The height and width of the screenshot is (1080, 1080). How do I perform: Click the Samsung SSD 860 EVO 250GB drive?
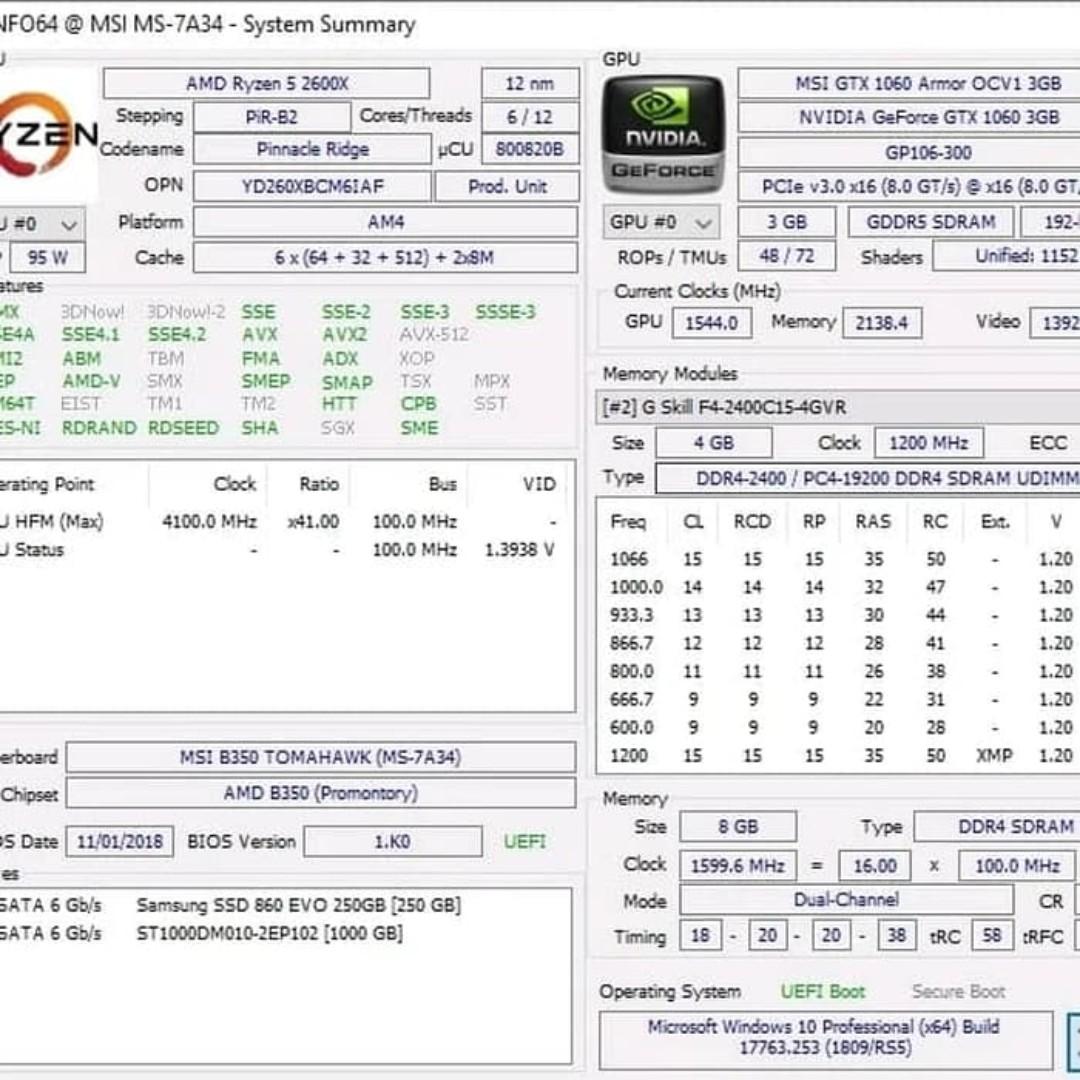coord(298,905)
